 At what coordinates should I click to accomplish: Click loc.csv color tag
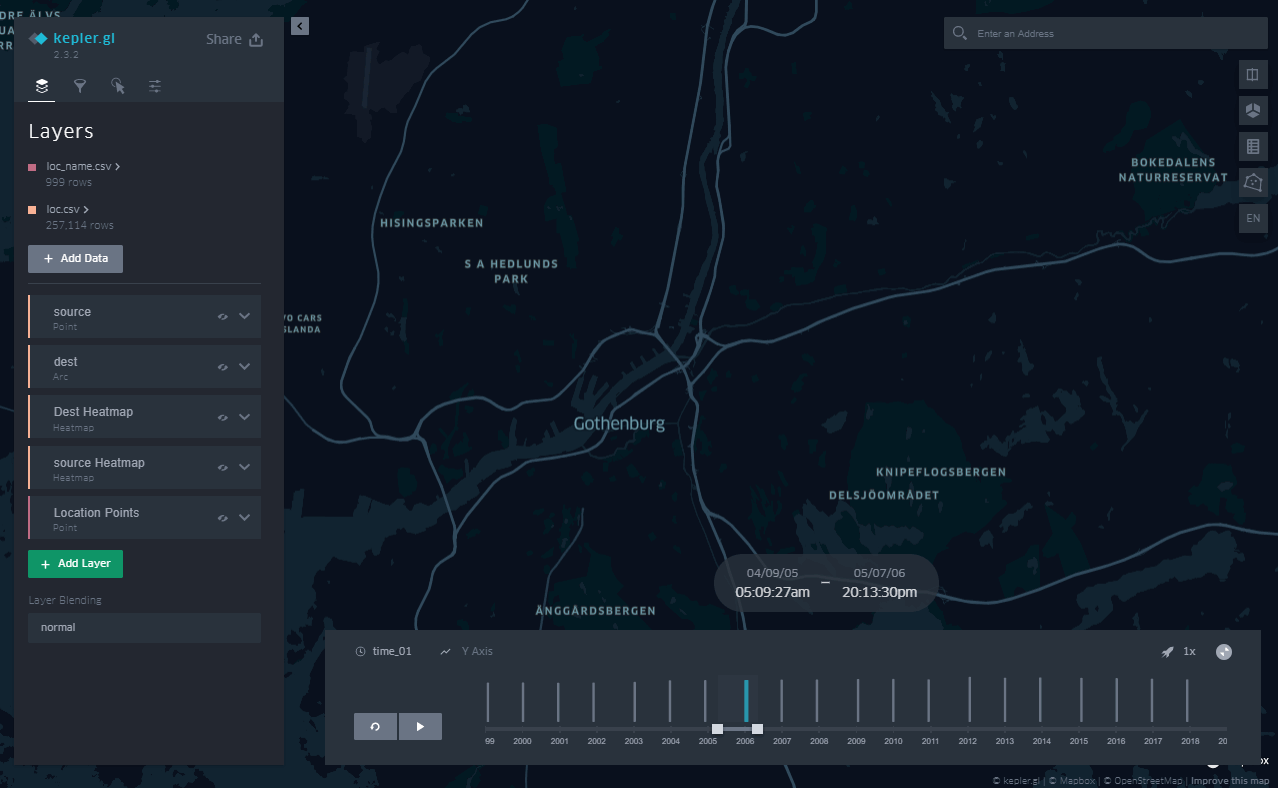pyautogui.click(x=32, y=210)
